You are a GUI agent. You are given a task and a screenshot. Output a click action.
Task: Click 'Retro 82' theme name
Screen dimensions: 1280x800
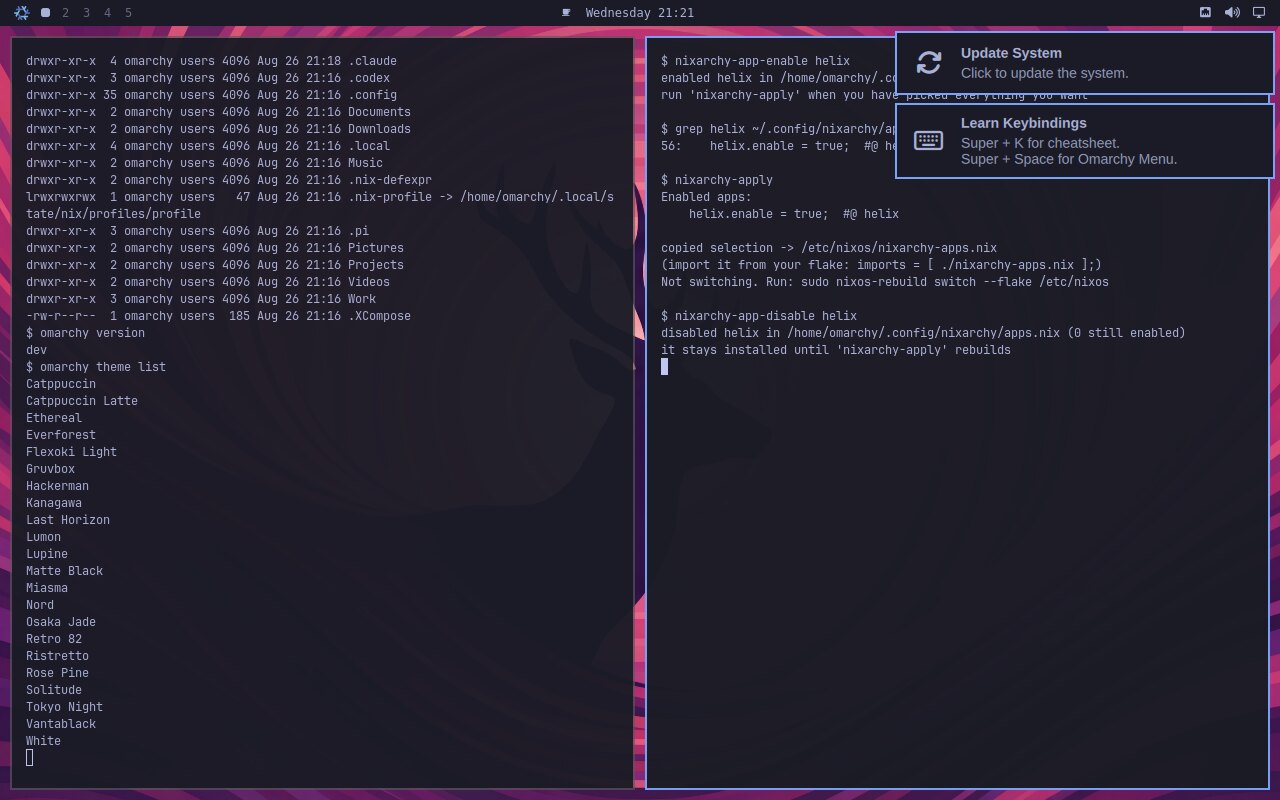click(54, 639)
